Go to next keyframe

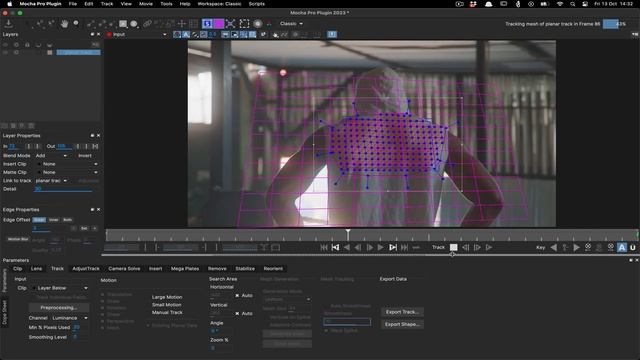click(576, 247)
